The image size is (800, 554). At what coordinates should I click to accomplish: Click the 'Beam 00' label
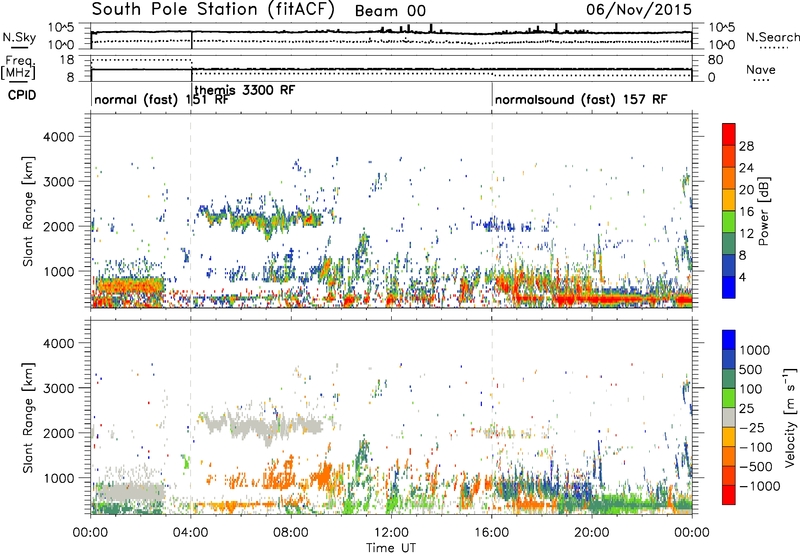(390, 11)
